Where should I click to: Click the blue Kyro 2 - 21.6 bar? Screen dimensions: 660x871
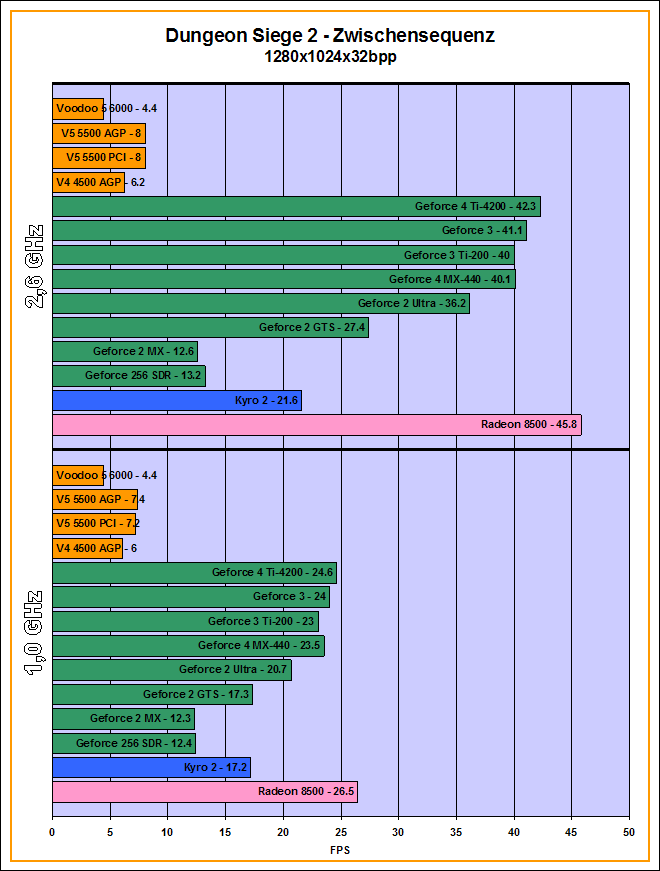[176, 401]
